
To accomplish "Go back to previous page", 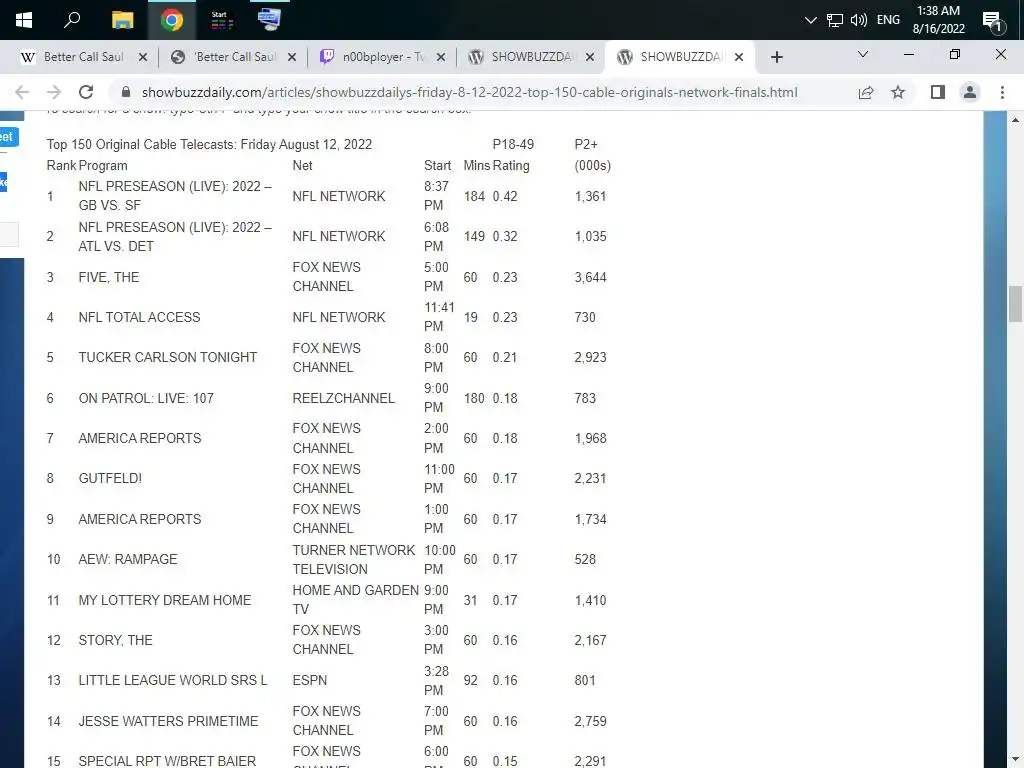I will click(x=22, y=92).
